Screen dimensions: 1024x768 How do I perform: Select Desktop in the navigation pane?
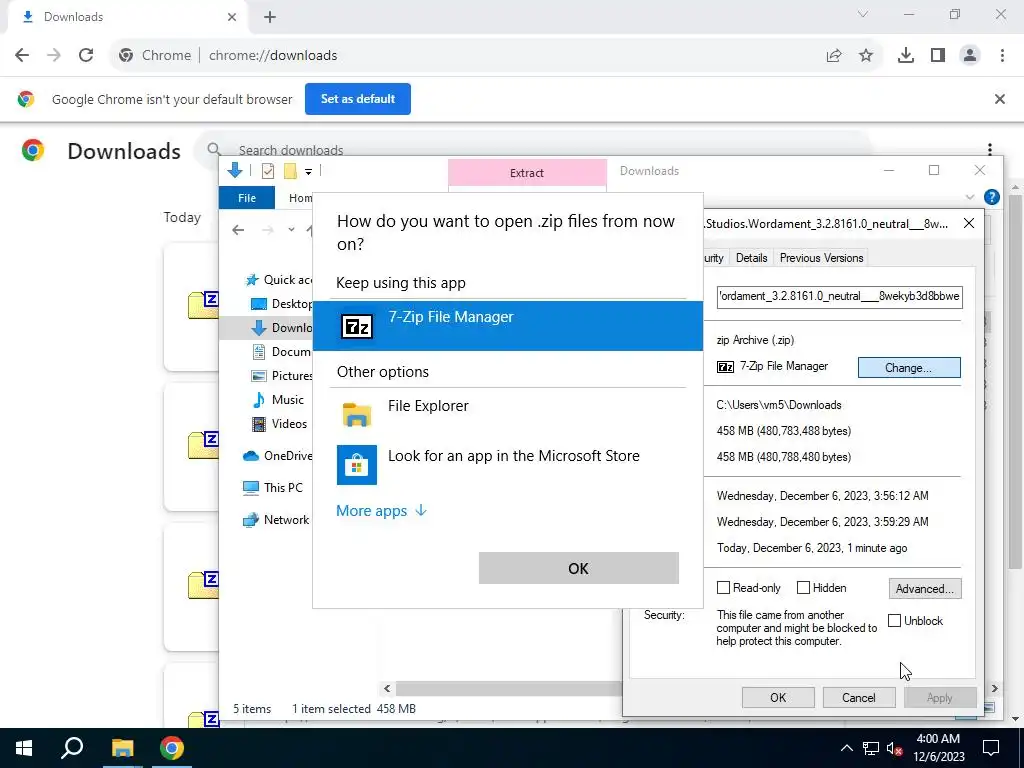pos(281,304)
